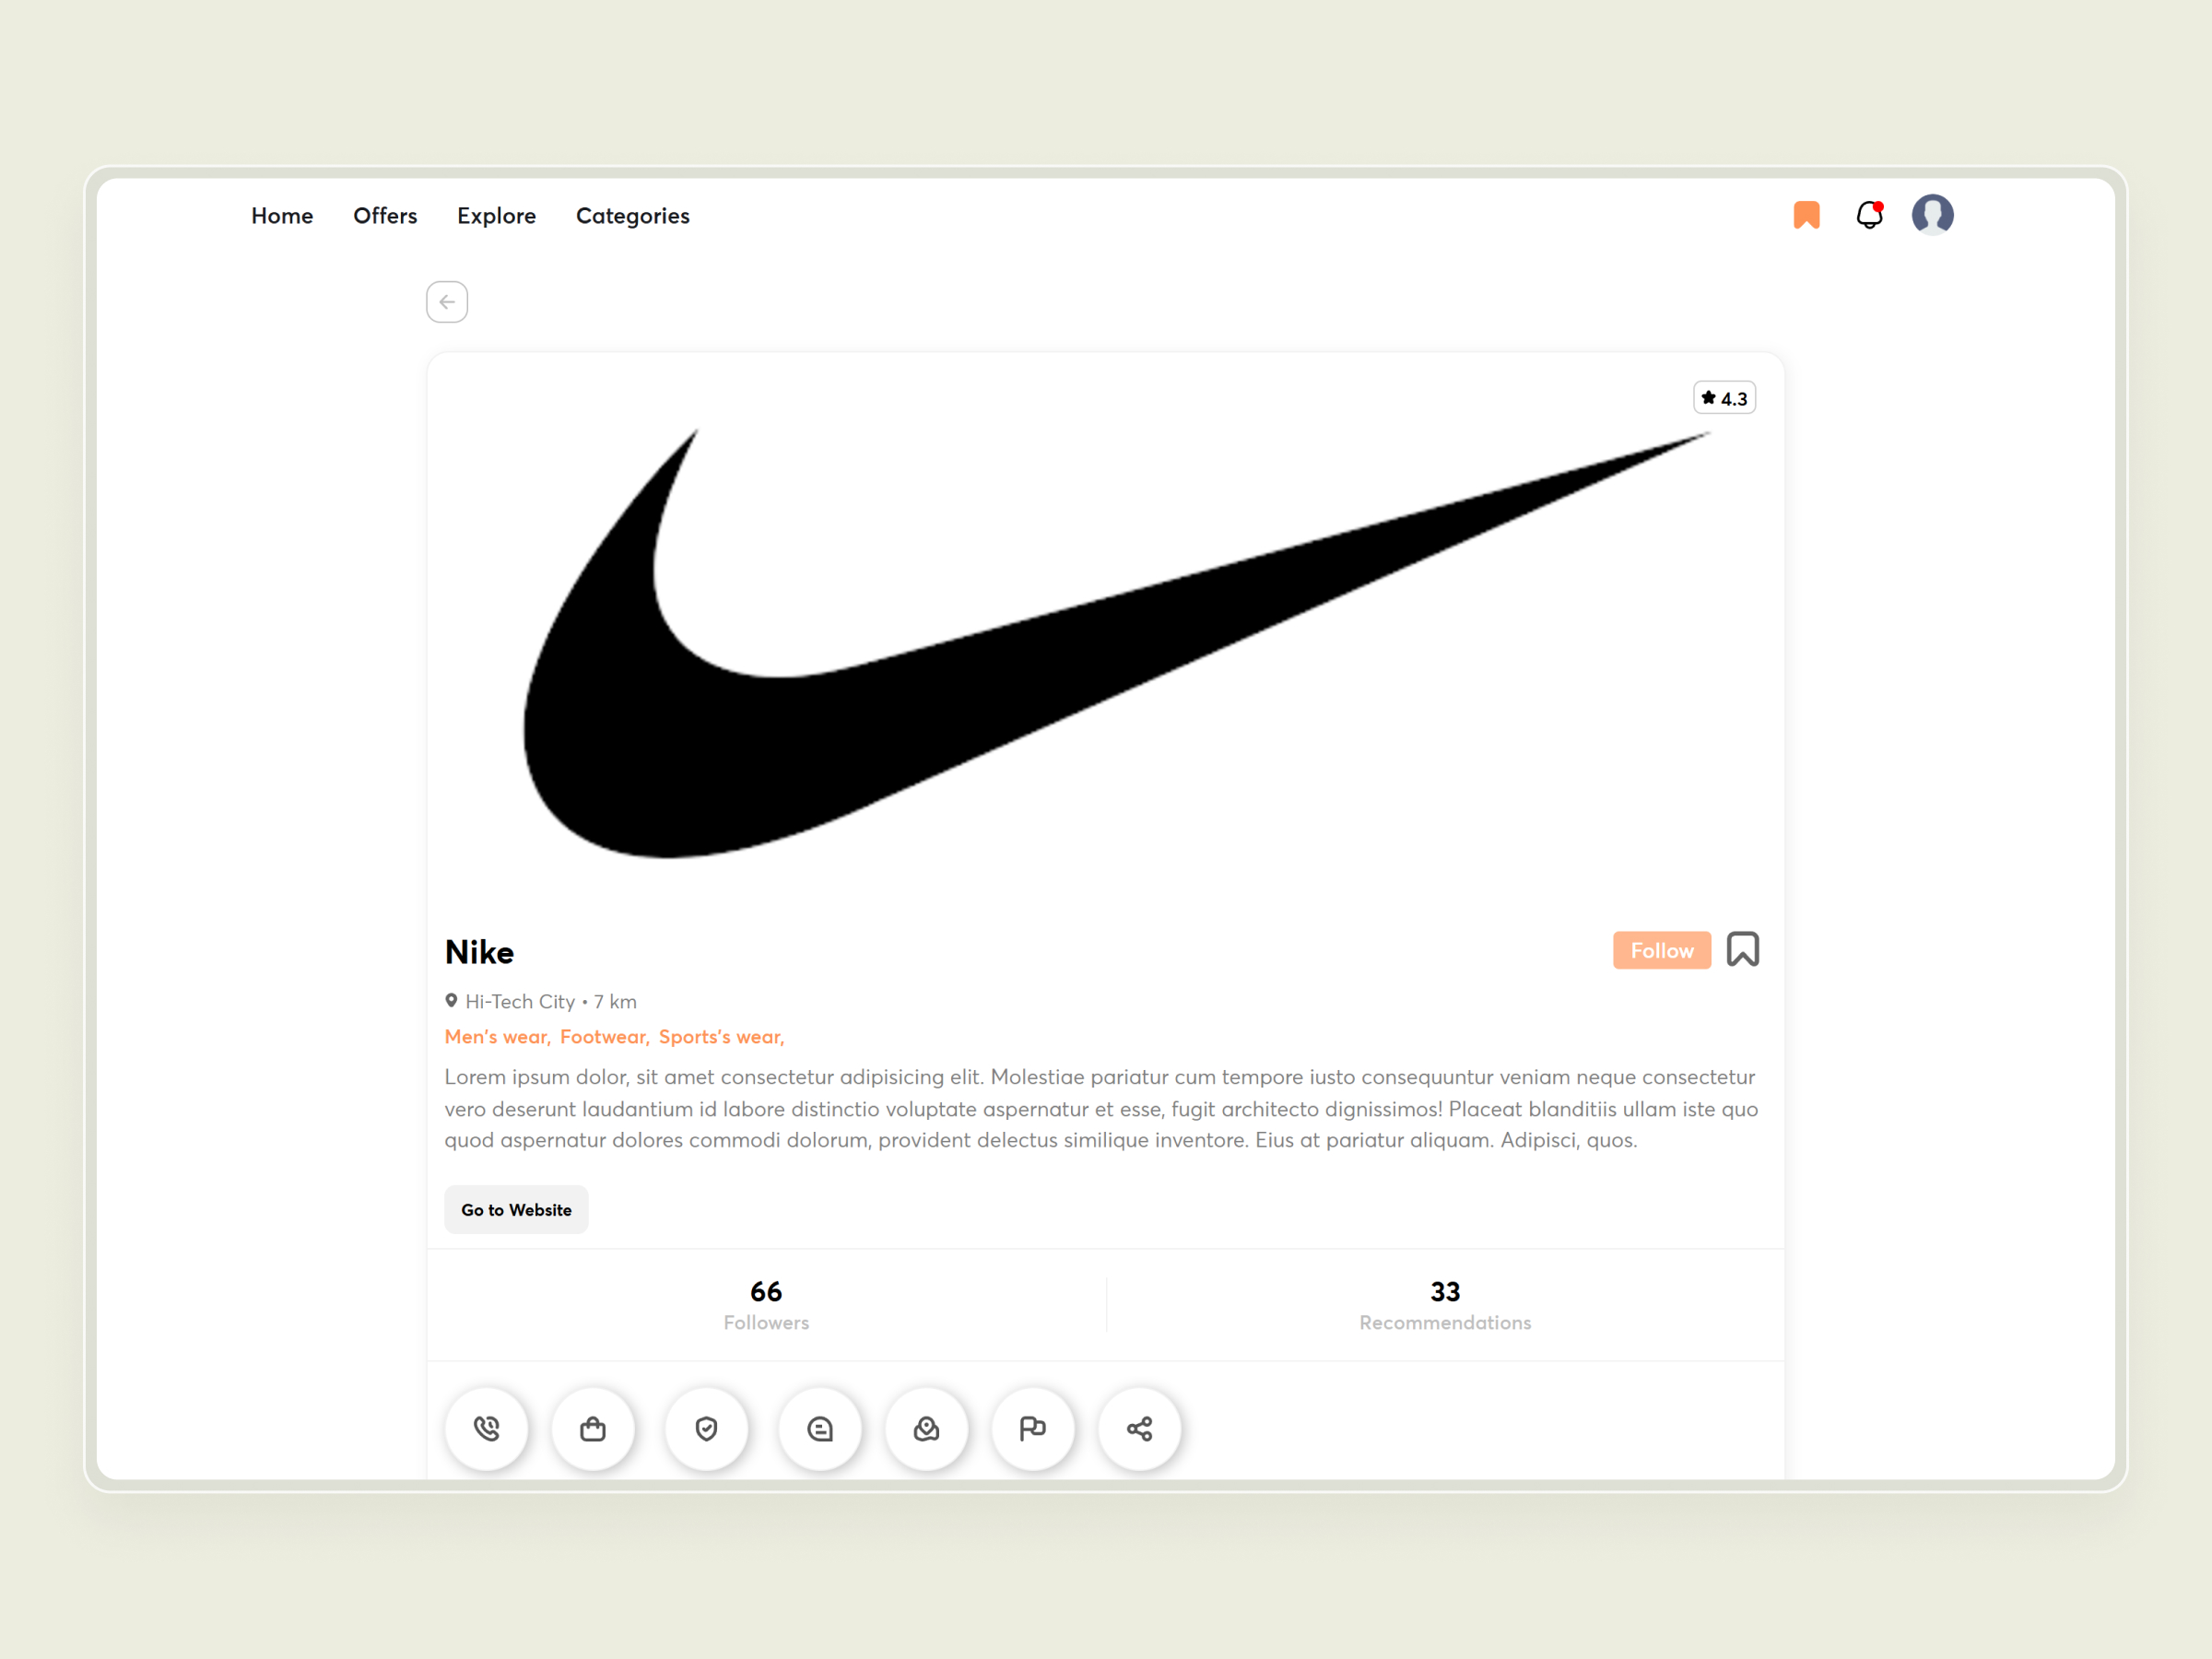Click the phone call icon
Image resolution: width=2212 pixels, height=1659 pixels.
click(486, 1429)
